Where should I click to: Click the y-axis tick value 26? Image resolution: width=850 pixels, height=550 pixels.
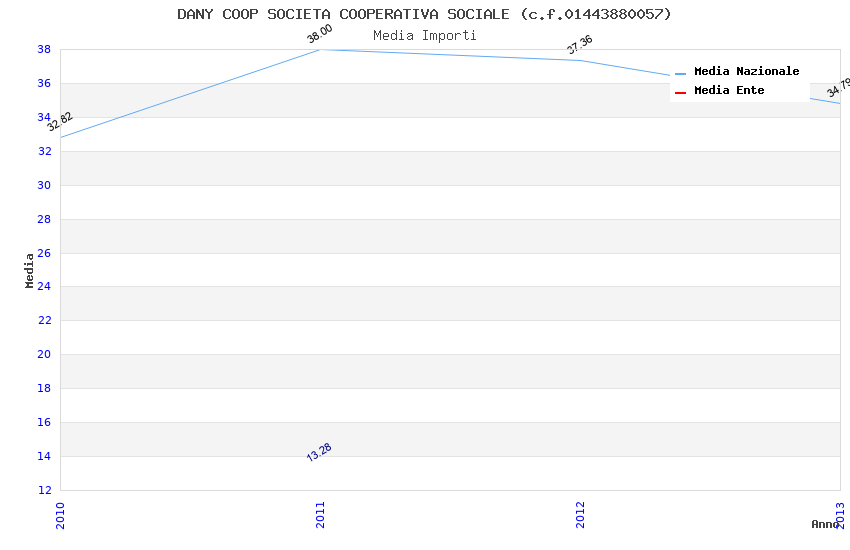click(x=44, y=253)
